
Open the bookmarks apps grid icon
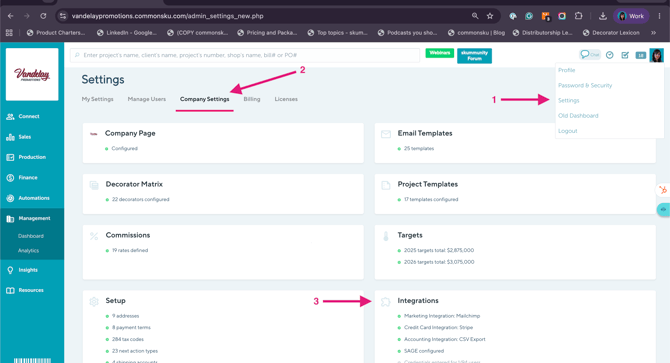tap(9, 32)
